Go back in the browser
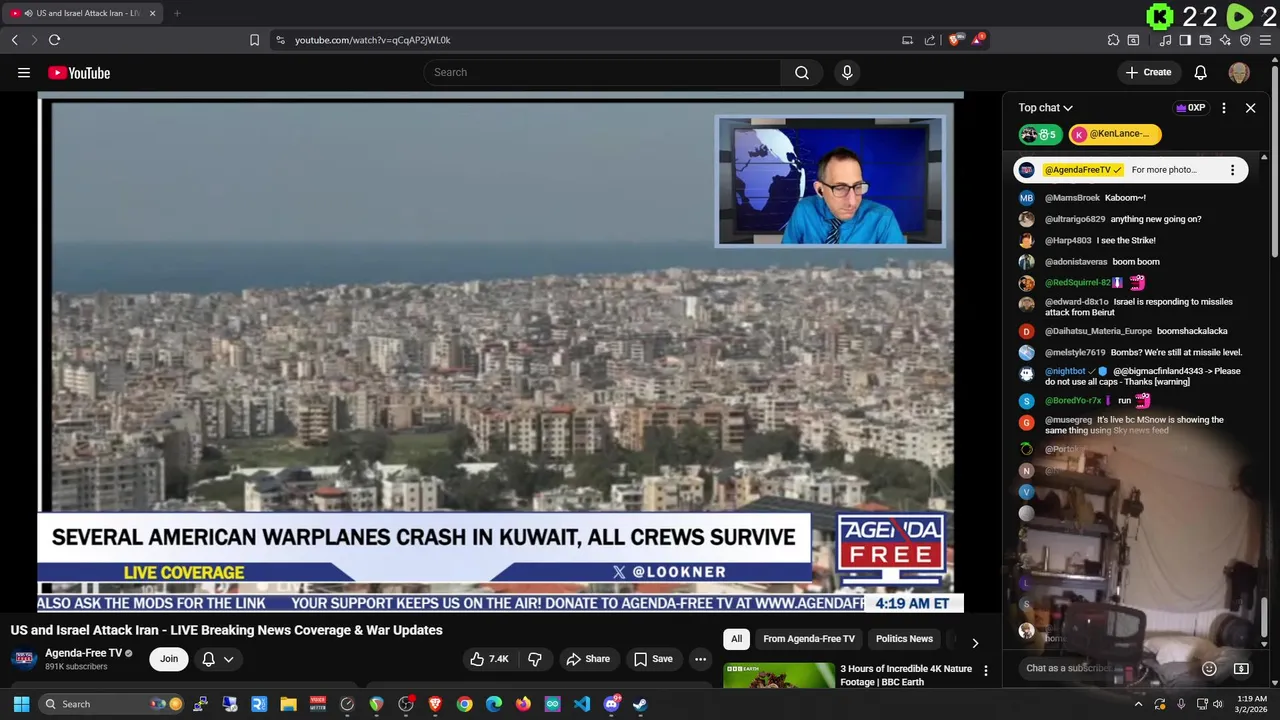 click(x=14, y=40)
